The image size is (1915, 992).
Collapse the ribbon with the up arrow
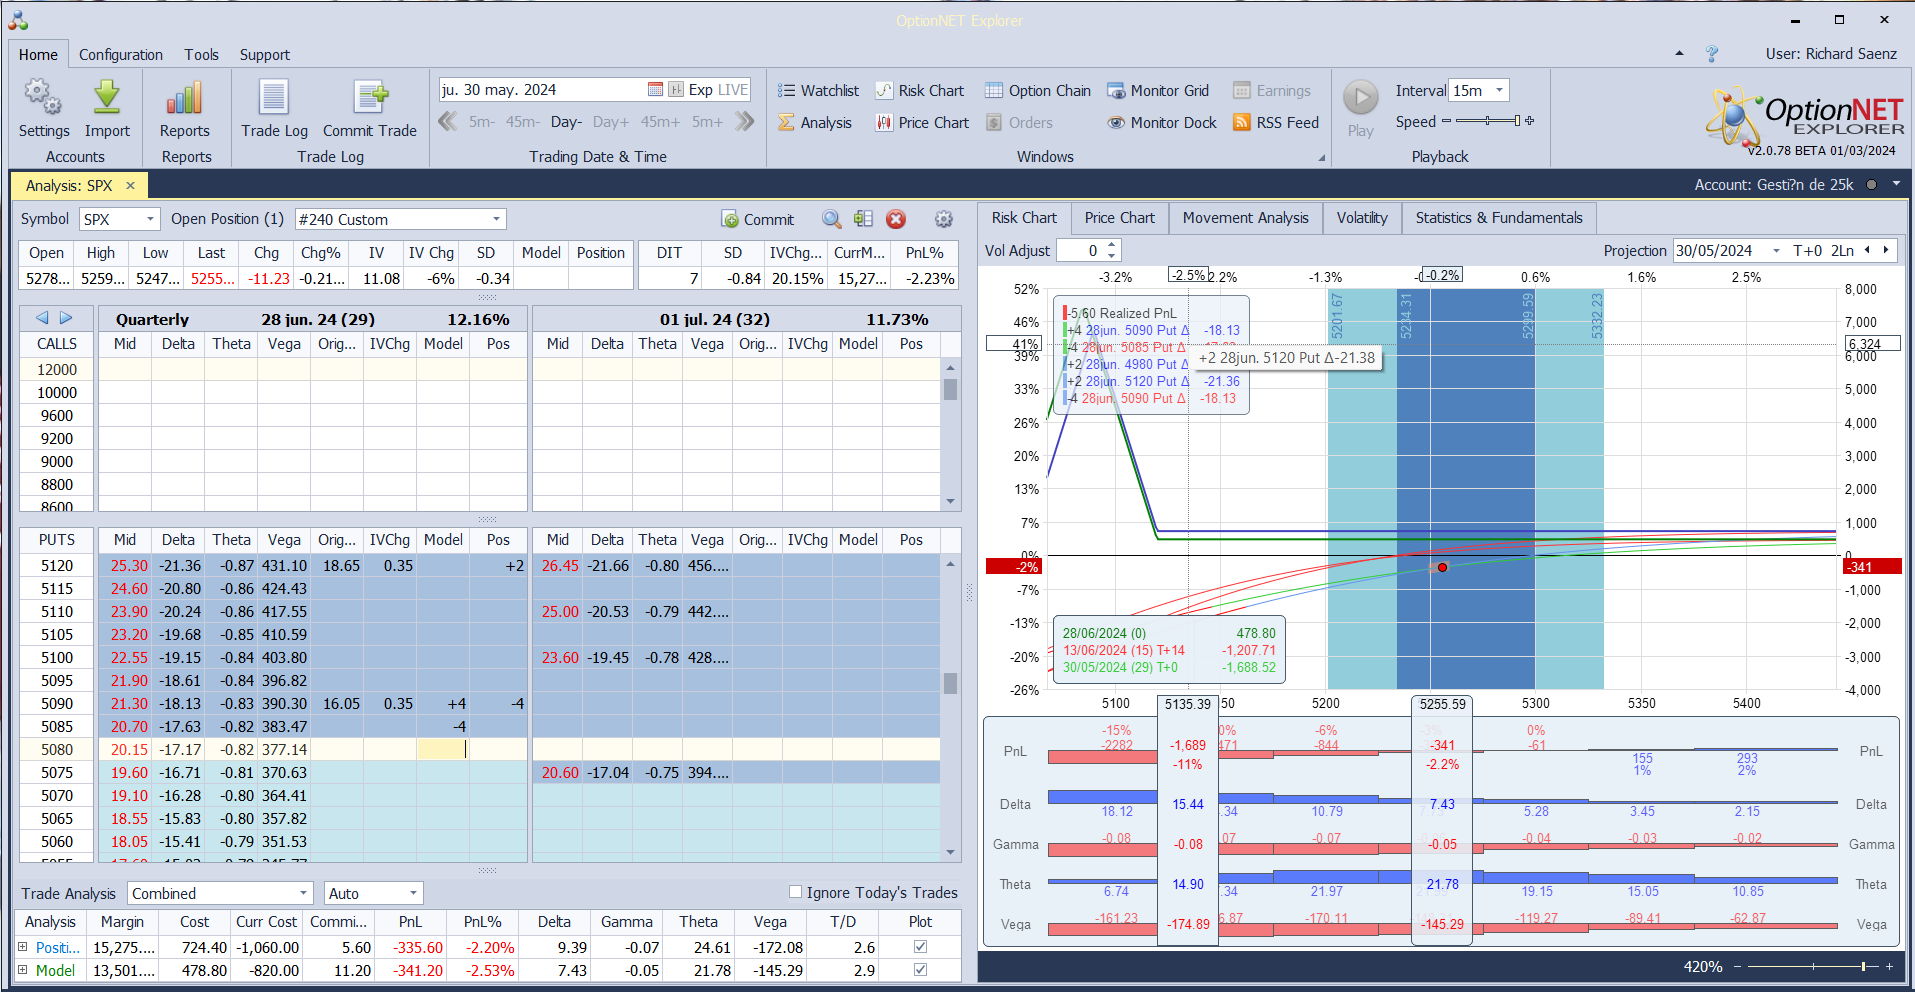point(1679,54)
